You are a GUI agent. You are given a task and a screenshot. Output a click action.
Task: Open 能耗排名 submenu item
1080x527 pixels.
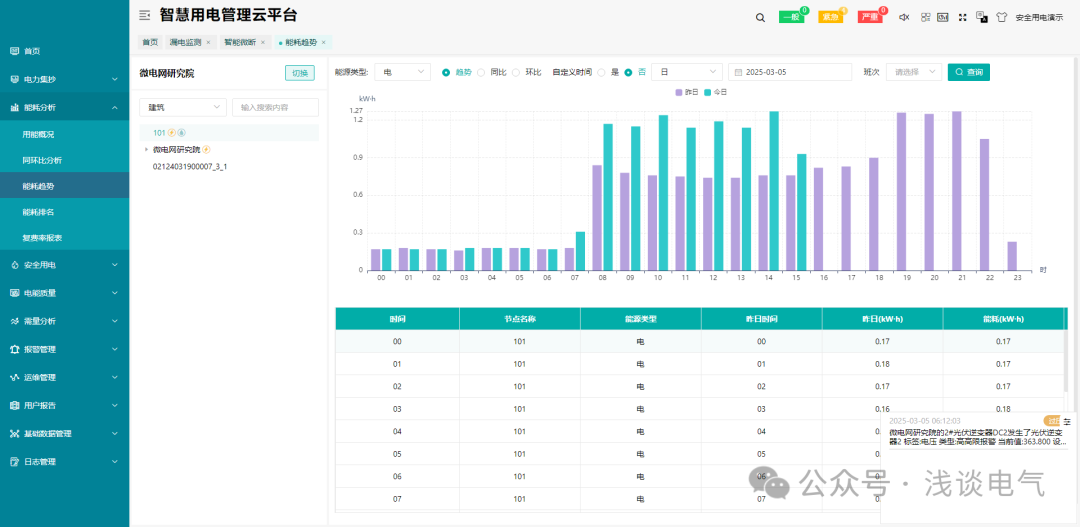pyautogui.click(x=64, y=211)
